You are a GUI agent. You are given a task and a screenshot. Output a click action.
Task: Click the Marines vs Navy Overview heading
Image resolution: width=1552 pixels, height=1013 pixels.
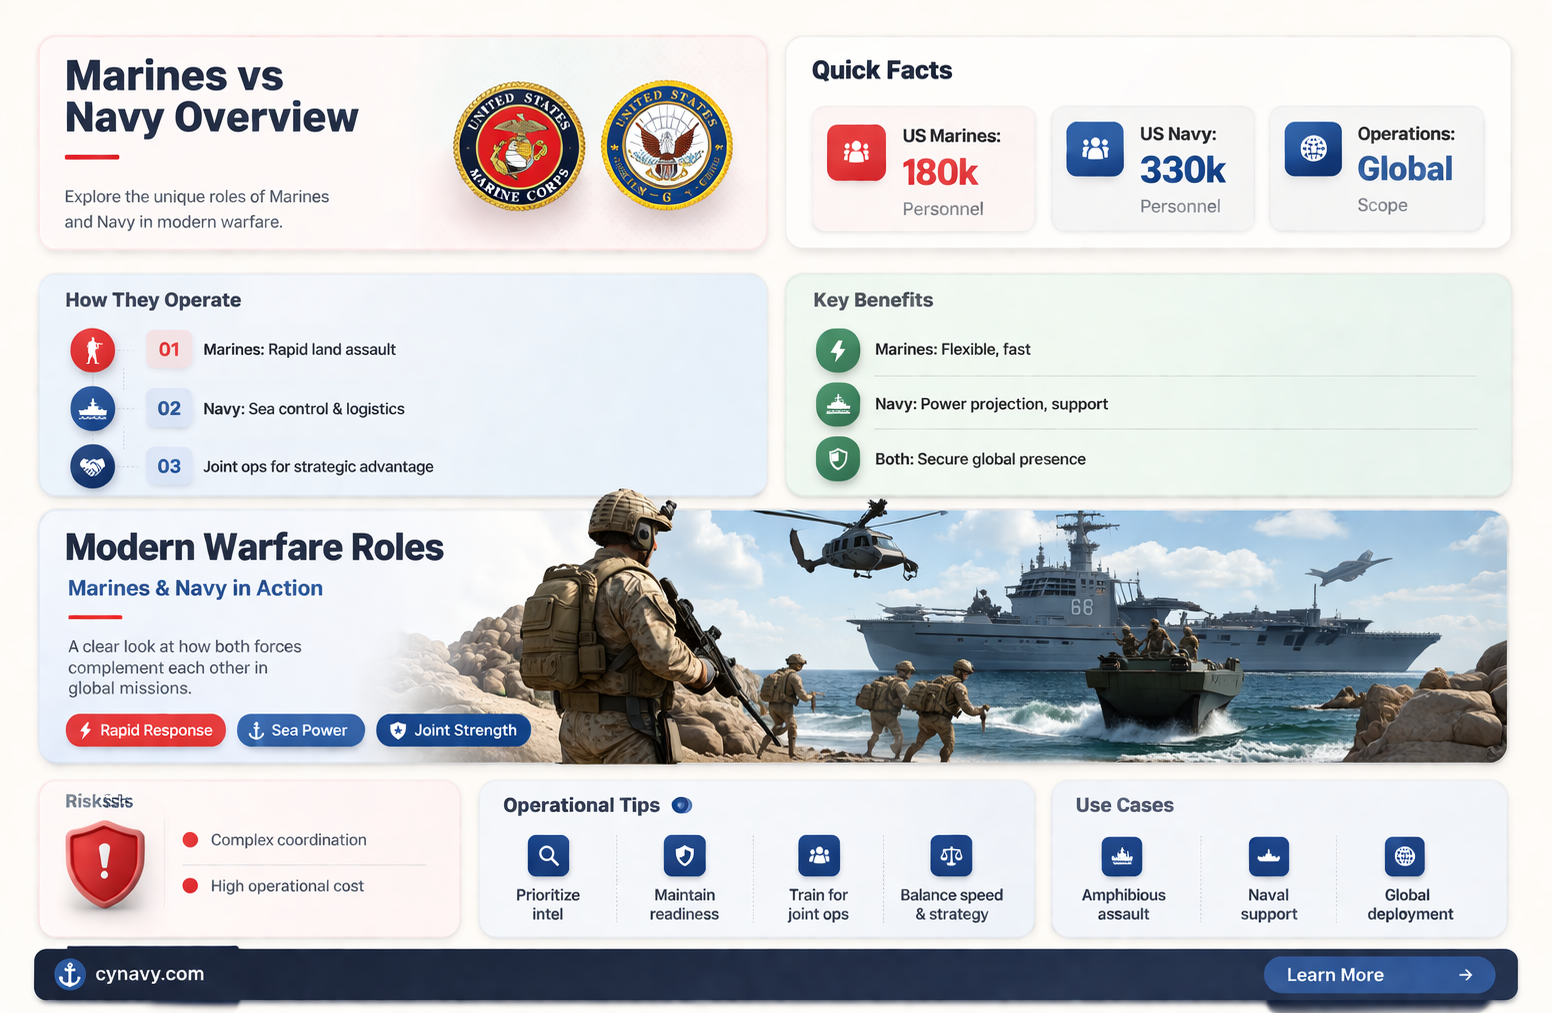[211, 97]
